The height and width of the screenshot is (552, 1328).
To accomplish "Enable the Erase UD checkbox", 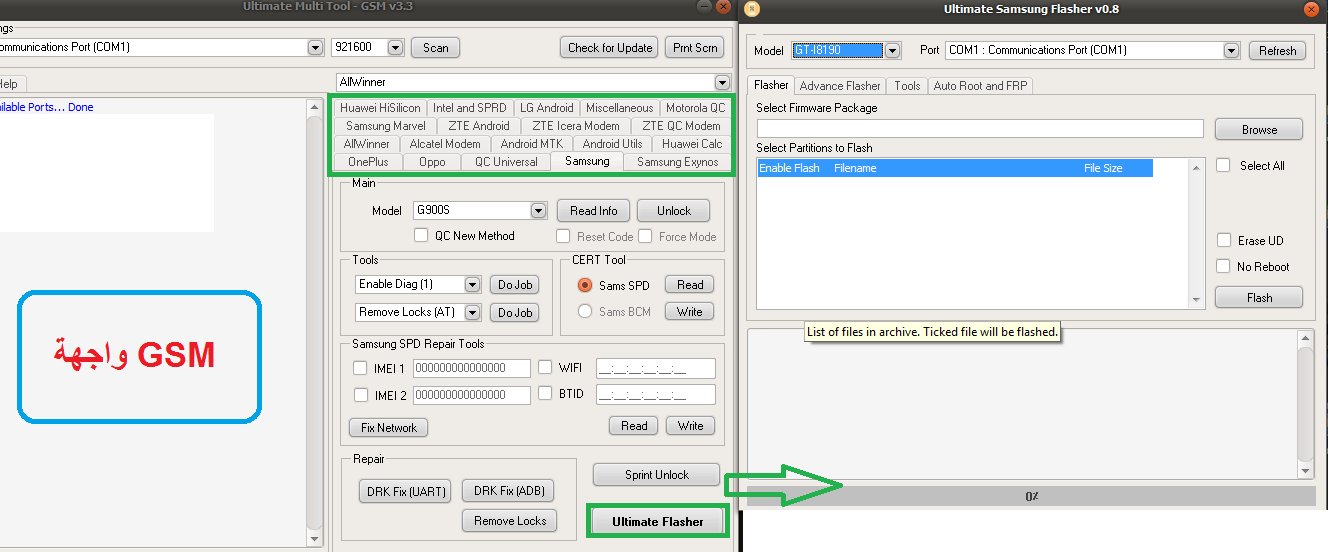I will click(x=1223, y=240).
